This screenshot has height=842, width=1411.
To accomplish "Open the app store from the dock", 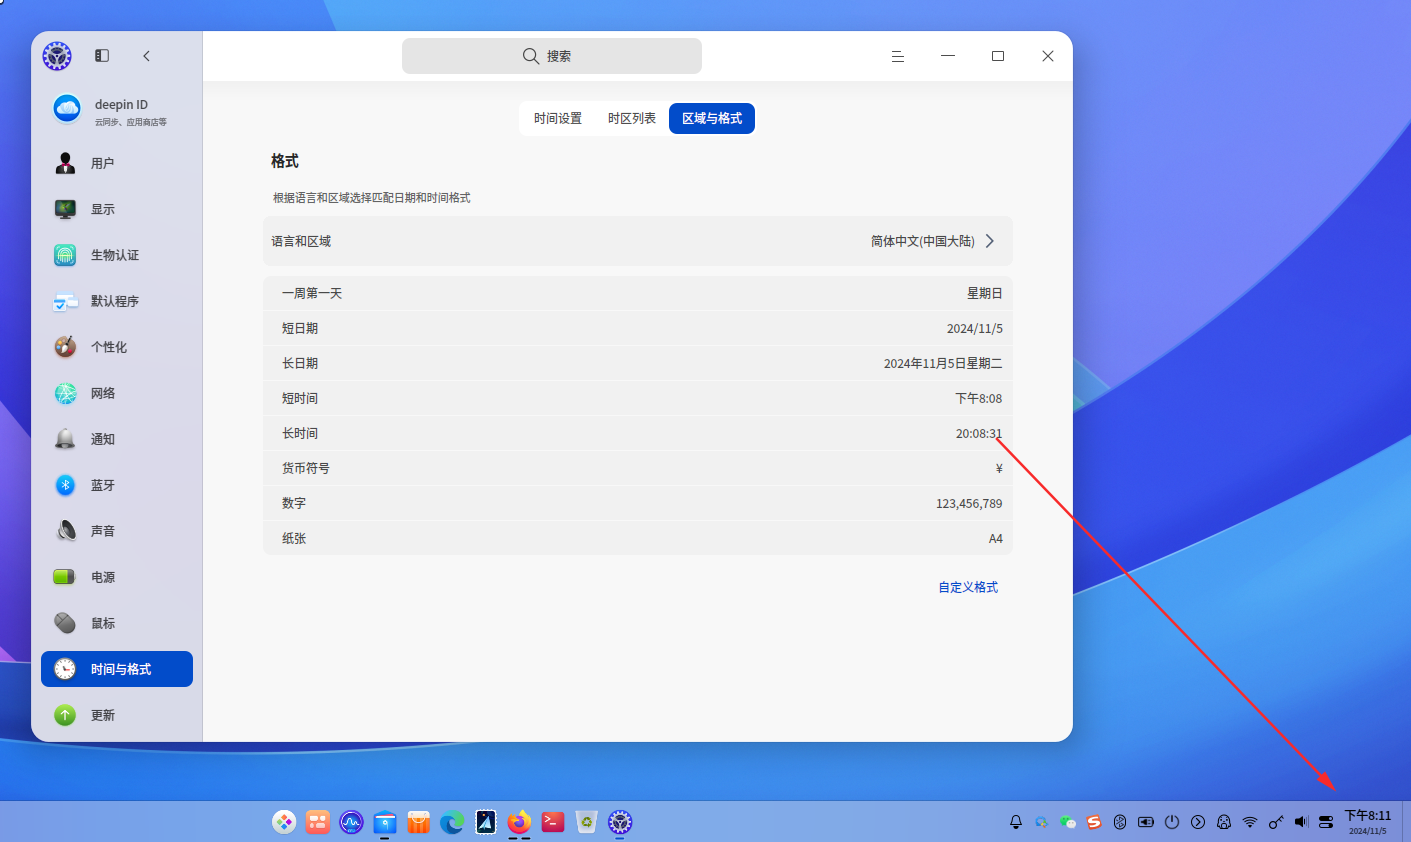I will (x=419, y=822).
